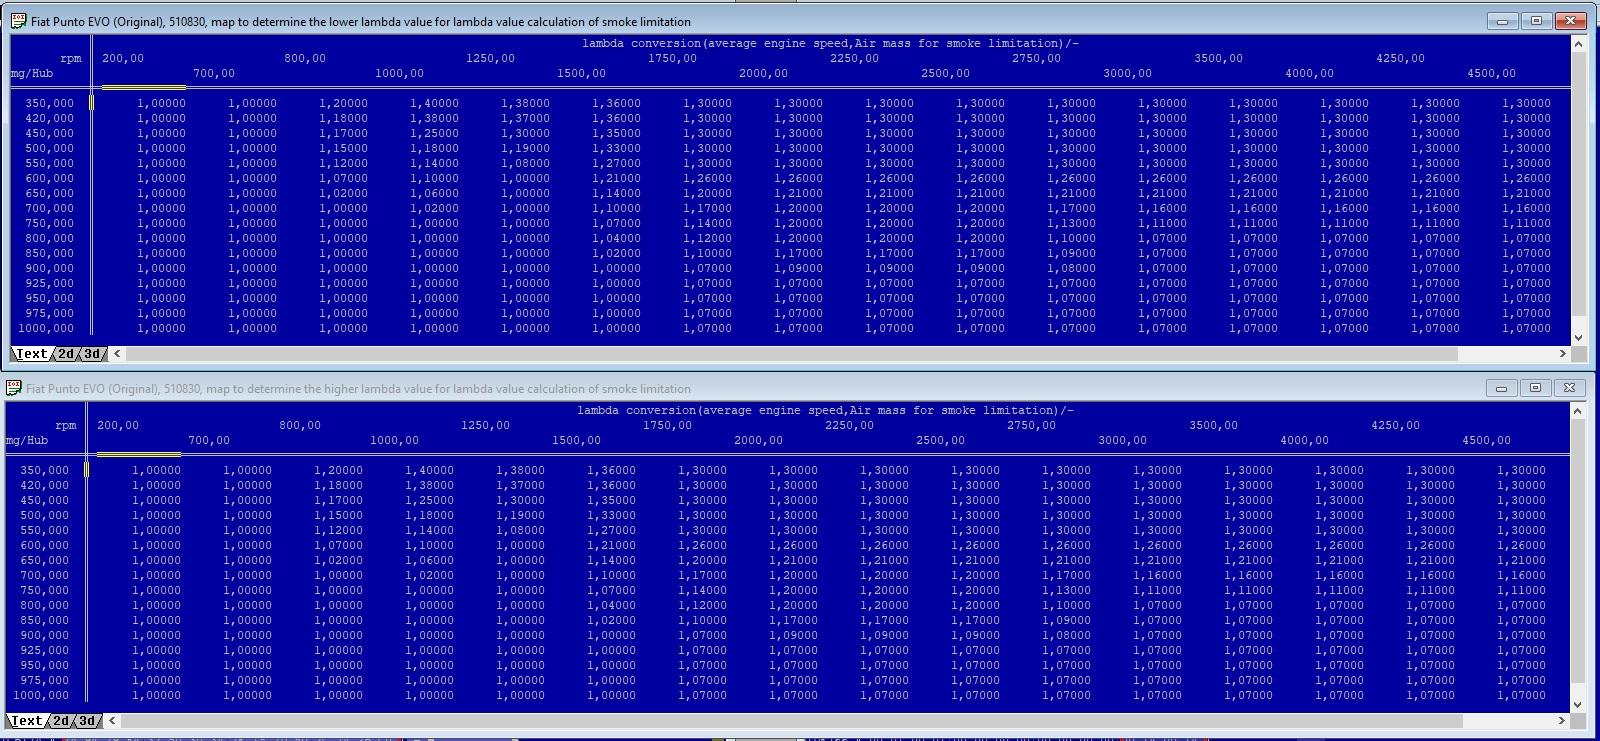Select value 1,19000 in lower lambda window
1600x741 pixels.
[x=526, y=148]
